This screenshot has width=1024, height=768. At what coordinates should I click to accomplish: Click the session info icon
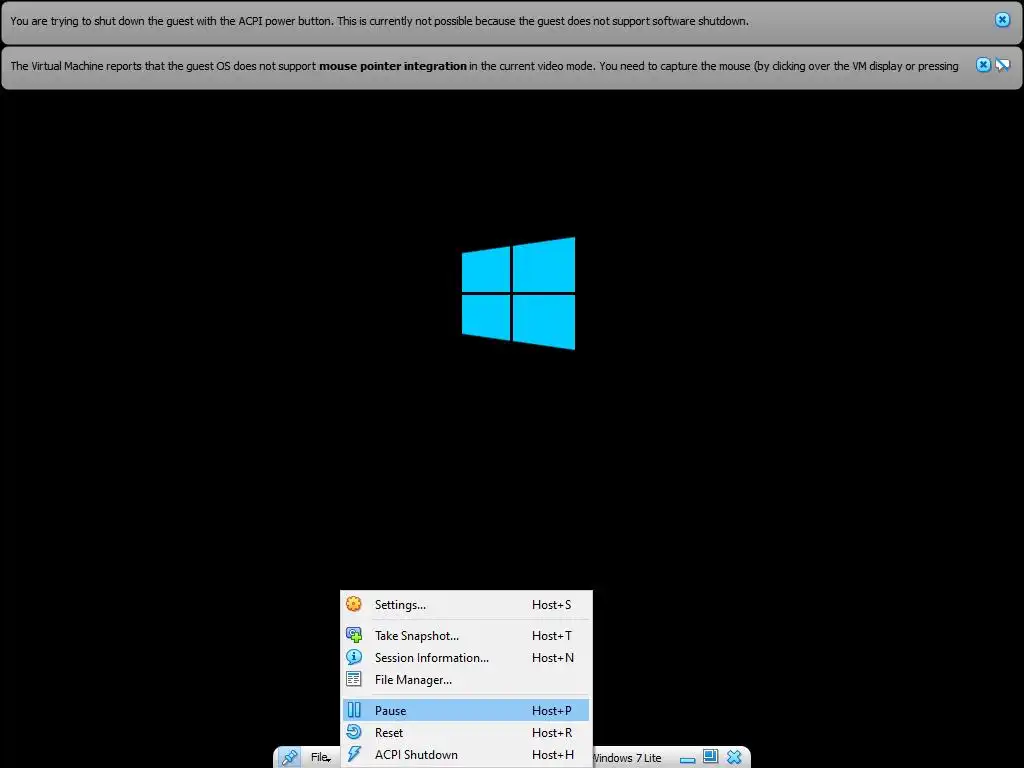point(354,657)
